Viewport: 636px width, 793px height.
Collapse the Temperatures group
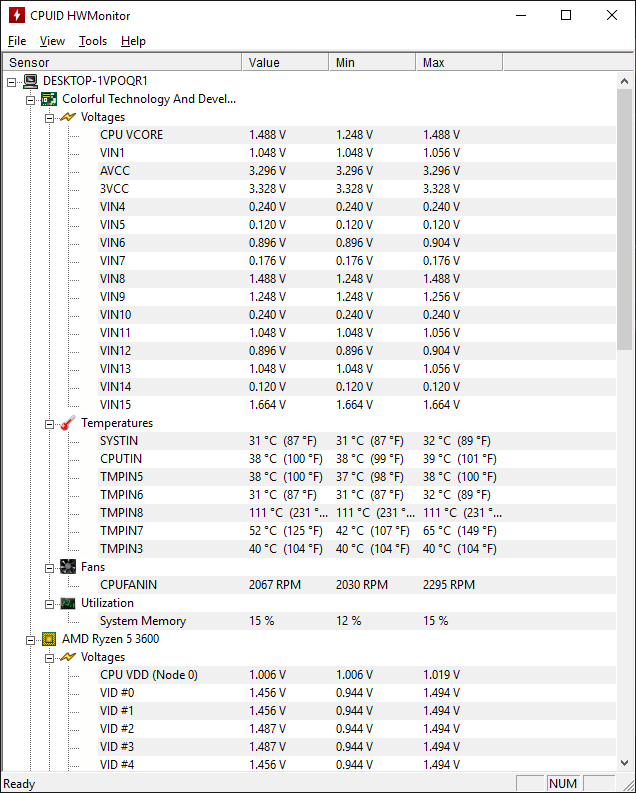(50, 424)
